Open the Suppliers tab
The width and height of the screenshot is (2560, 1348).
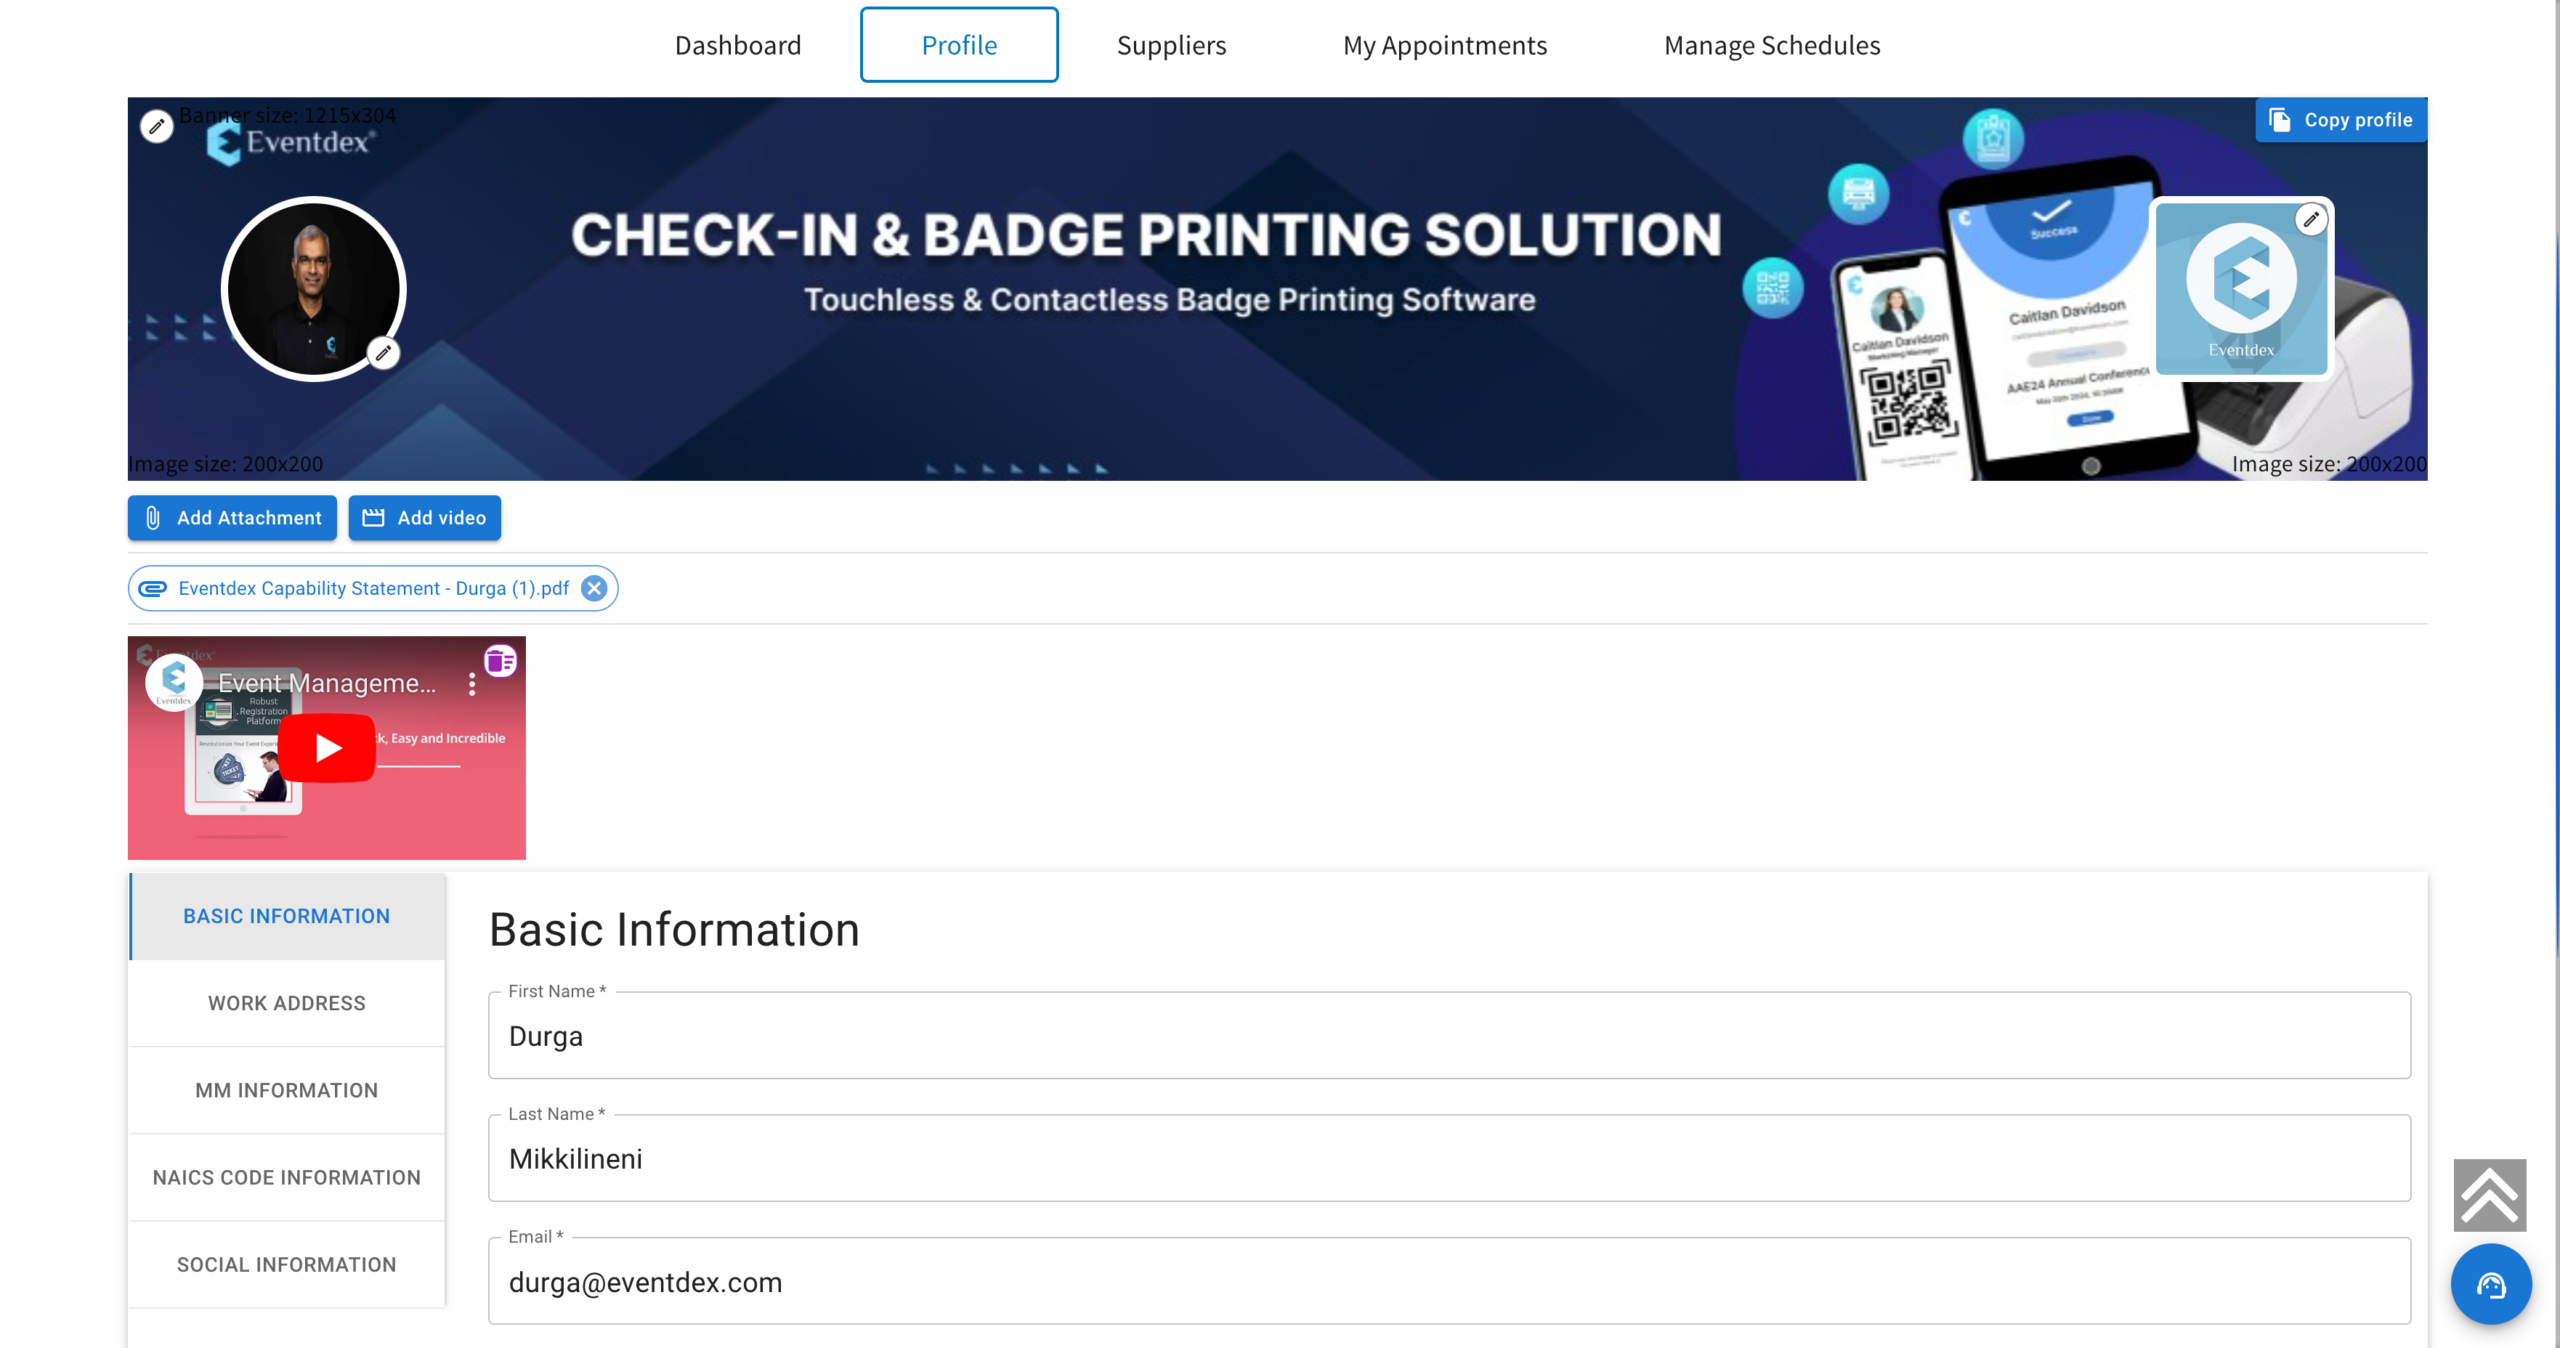1171,45
